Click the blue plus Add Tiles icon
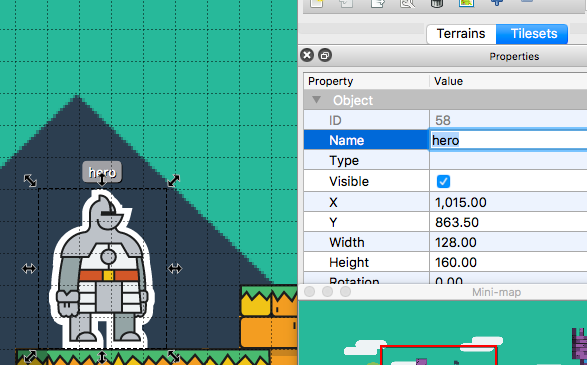The image size is (587, 365). click(x=497, y=3)
